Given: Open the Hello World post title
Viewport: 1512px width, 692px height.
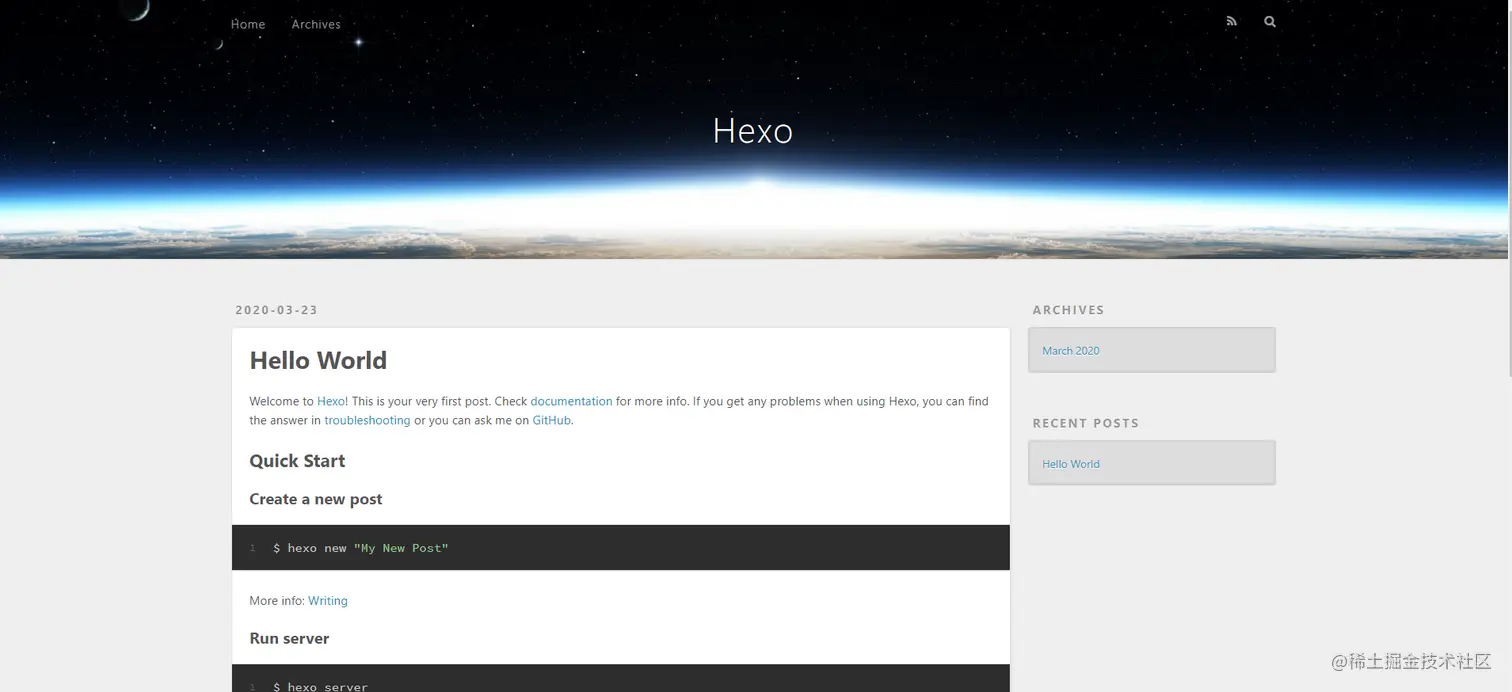Looking at the screenshot, I should pos(318,361).
